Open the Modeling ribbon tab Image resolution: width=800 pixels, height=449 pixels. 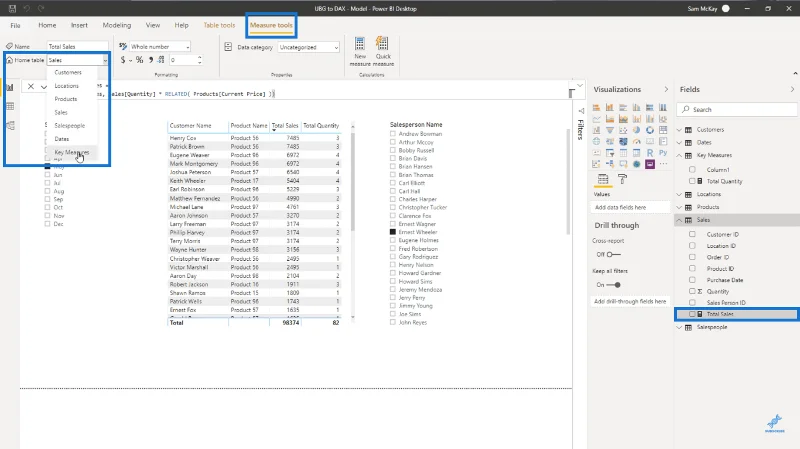point(116,25)
